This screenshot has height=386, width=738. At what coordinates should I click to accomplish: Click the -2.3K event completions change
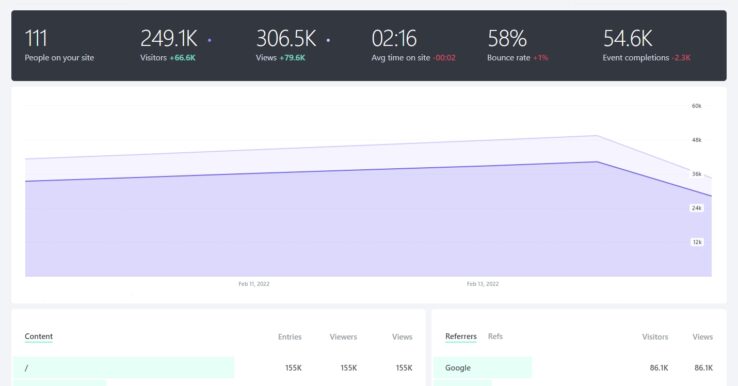point(682,58)
